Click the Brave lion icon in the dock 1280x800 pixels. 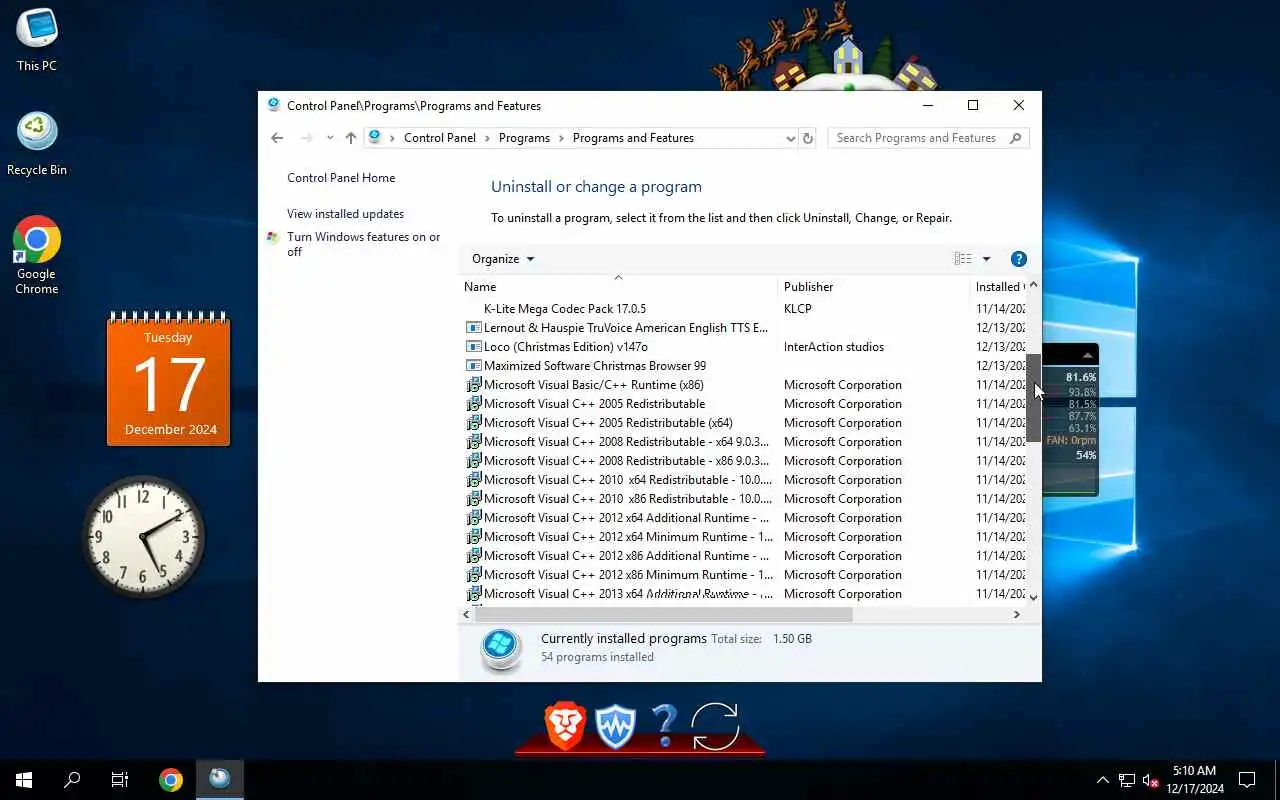point(564,725)
